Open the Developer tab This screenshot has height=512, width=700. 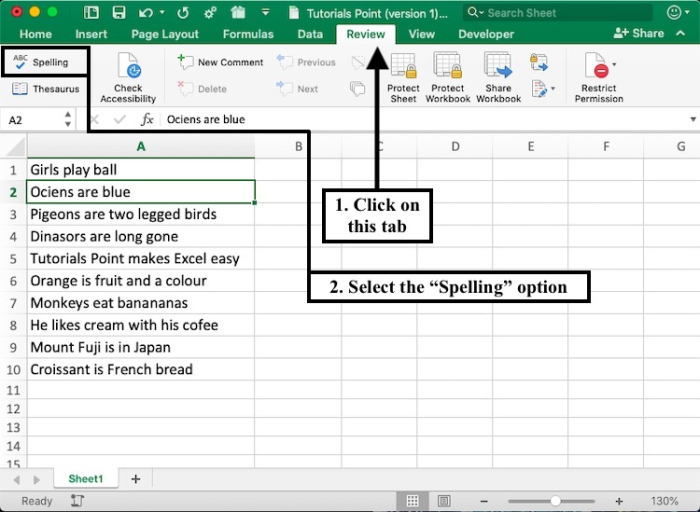(x=486, y=34)
